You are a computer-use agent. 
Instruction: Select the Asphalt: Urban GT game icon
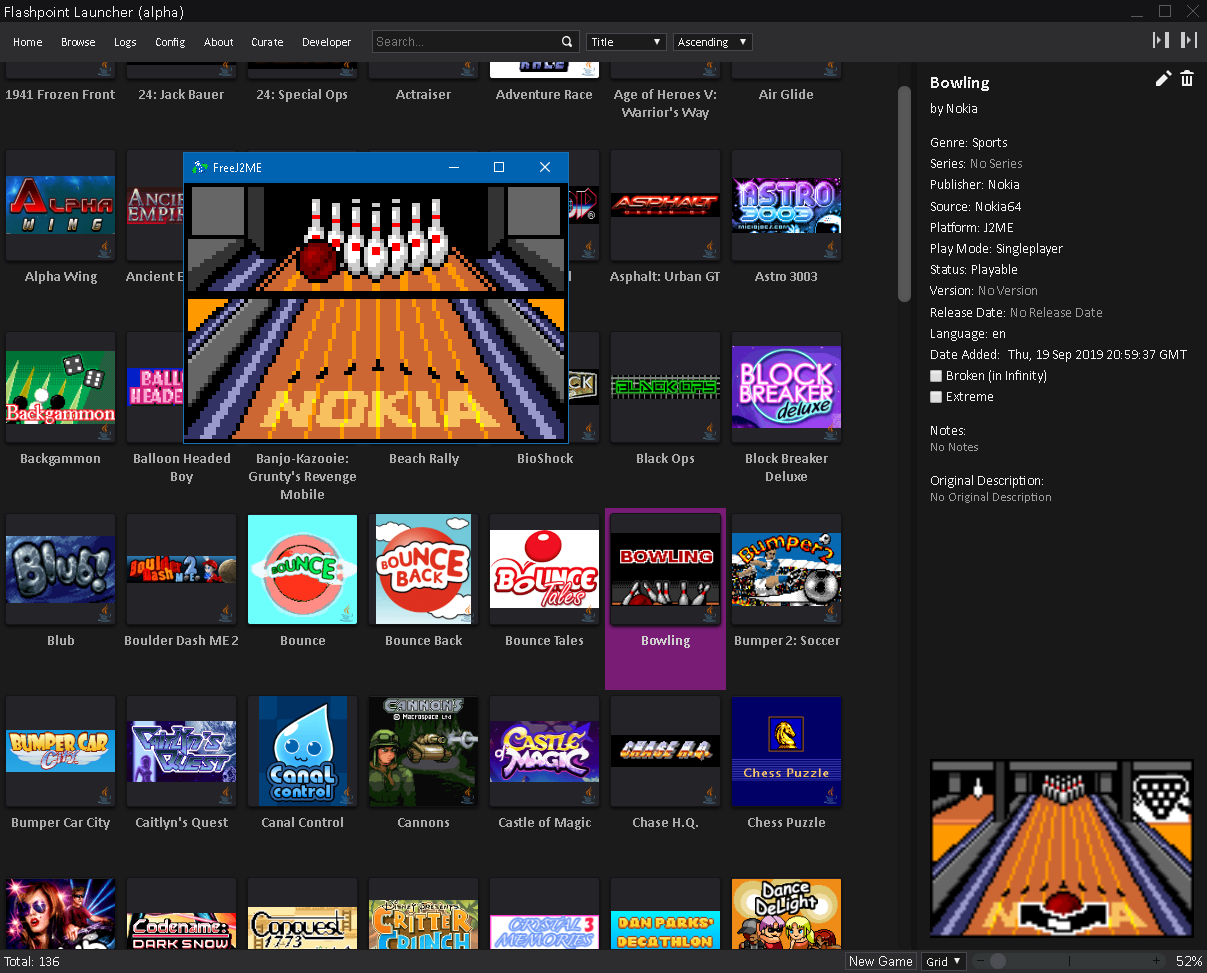click(666, 205)
